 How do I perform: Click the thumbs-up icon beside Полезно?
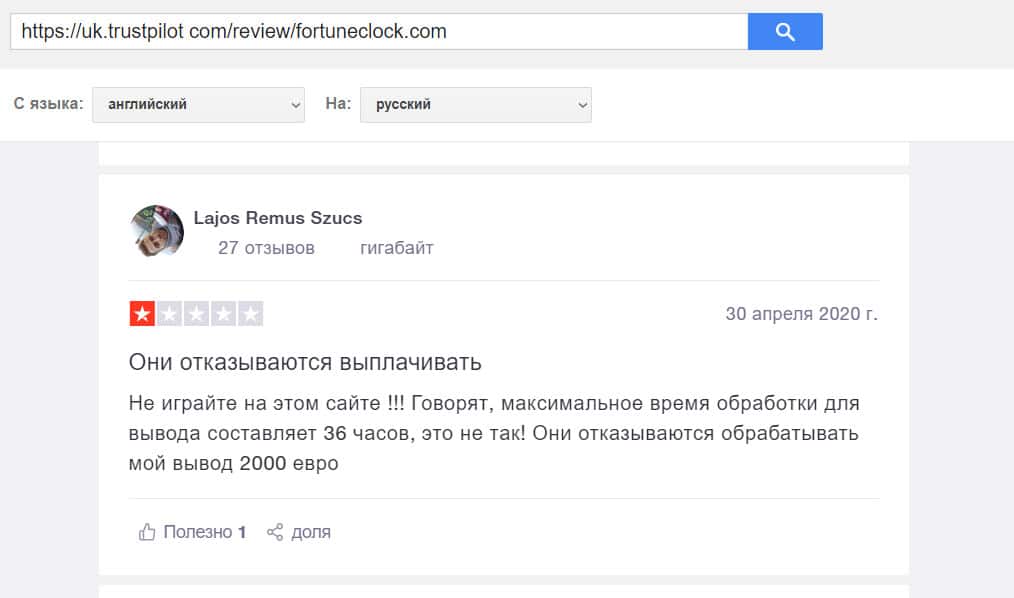pyautogui.click(x=147, y=532)
